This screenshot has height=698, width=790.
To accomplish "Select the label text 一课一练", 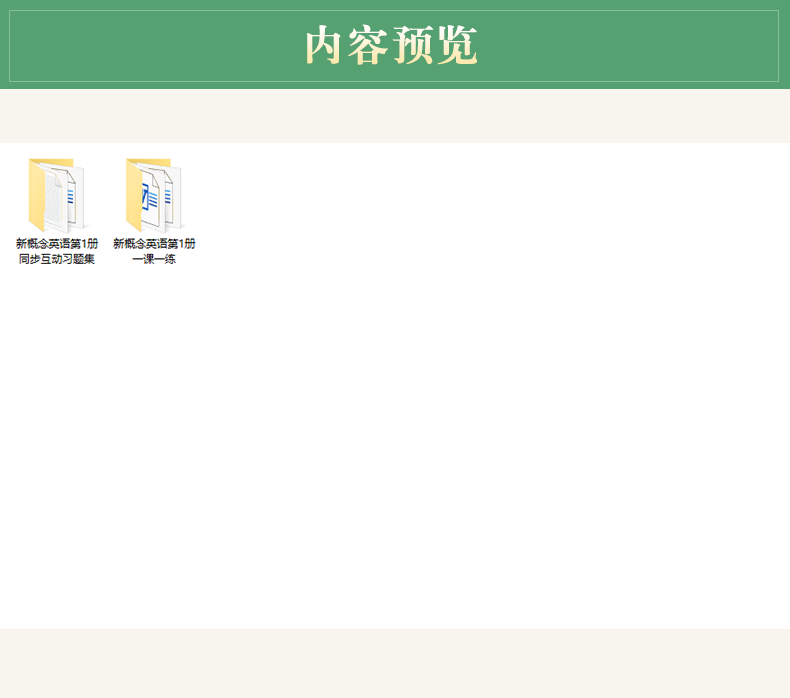I will pyautogui.click(x=154, y=259).
